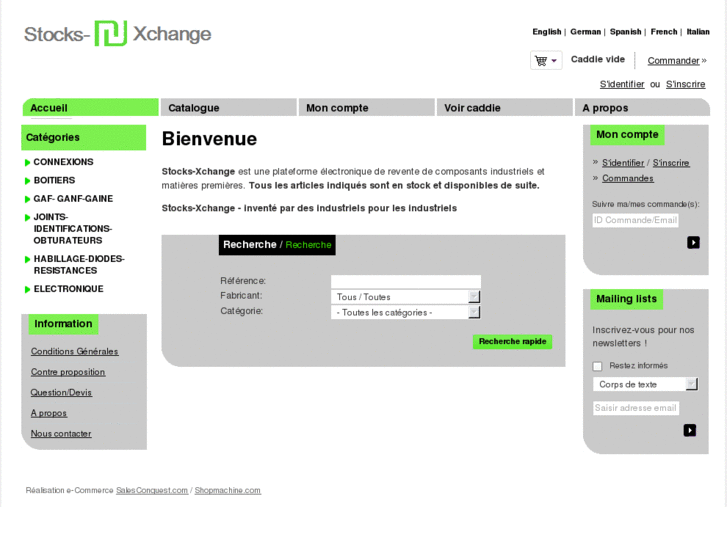
Task: Click the Stocks-Xchange logo
Action: click(x=118, y=33)
